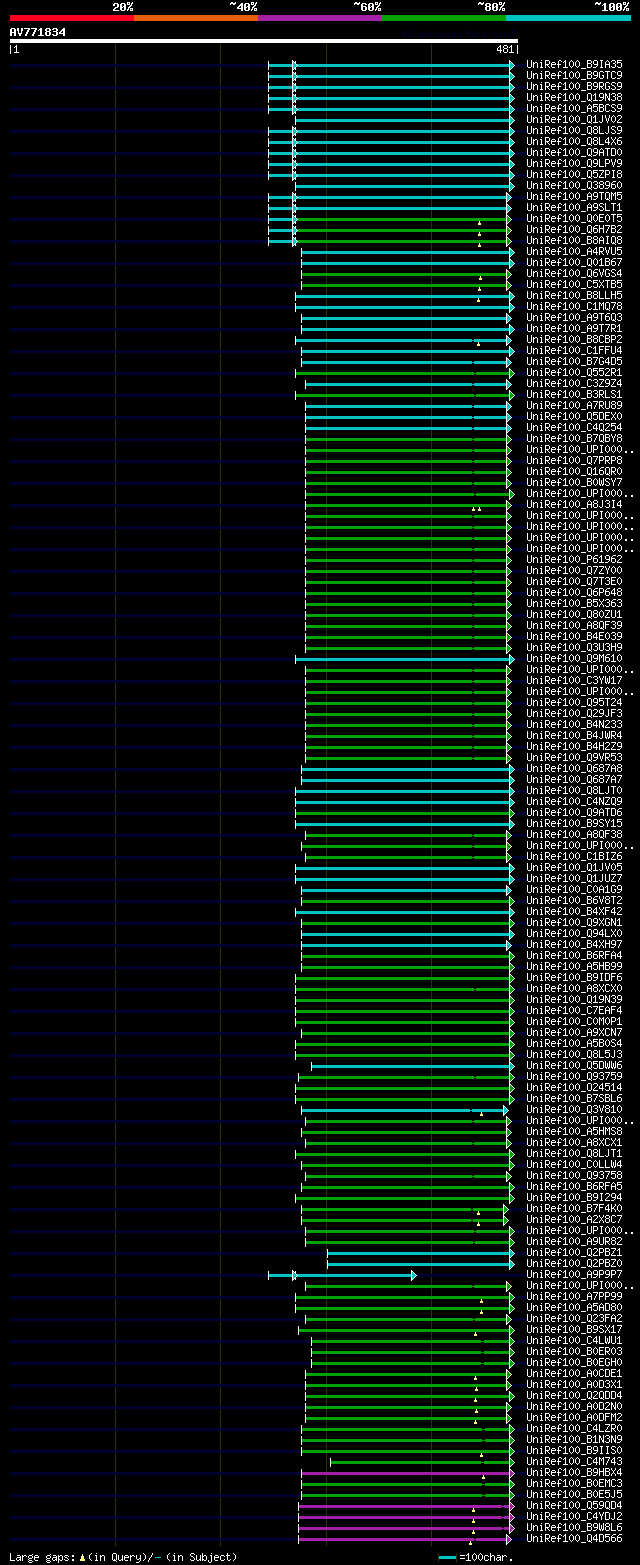Viewport: 640px width, 1565px height.
Task: Select the UniRef100_C5XTB5 label
Action: pos(574,284)
